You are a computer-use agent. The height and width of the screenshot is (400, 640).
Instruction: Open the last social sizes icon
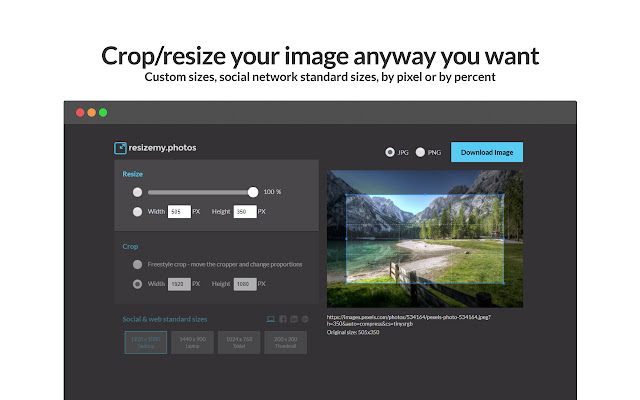[305, 319]
